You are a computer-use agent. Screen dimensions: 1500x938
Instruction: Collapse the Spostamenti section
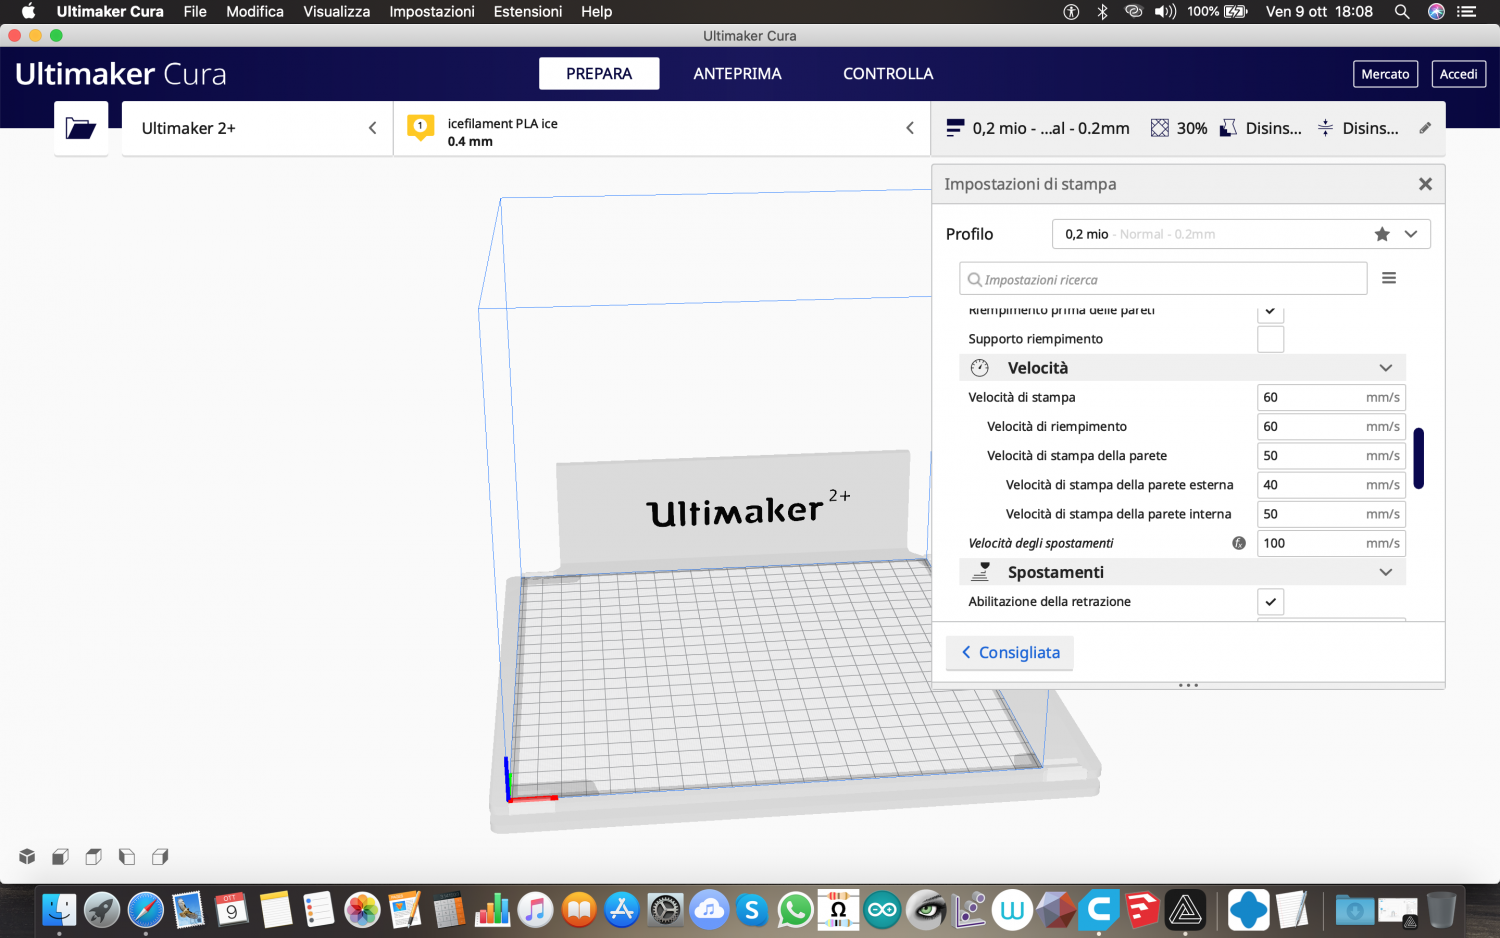1385,572
